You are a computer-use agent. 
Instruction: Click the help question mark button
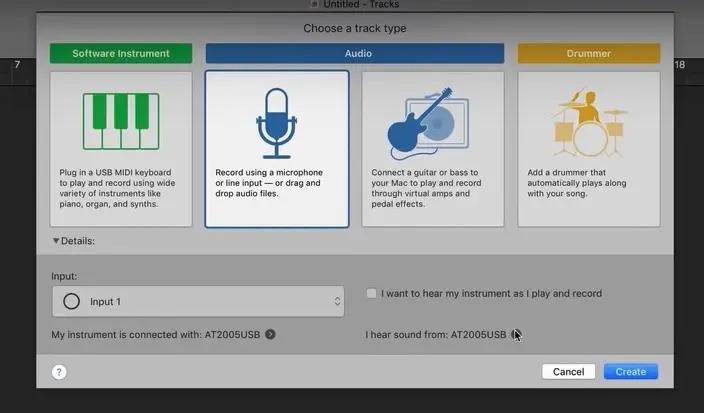(59, 372)
